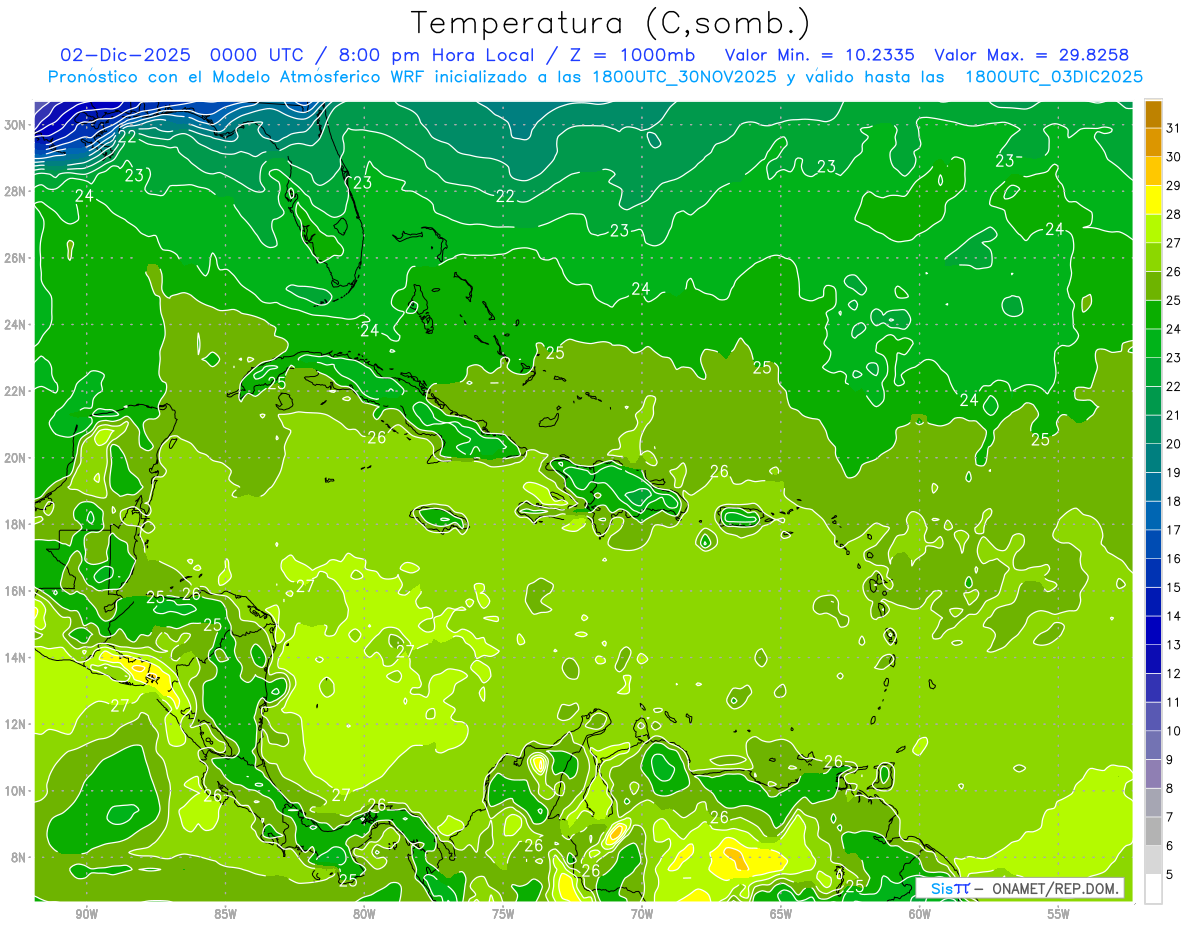Click the '80W' longitude axis label
Viewport: 1200px width, 927px height.
[x=364, y=915]
